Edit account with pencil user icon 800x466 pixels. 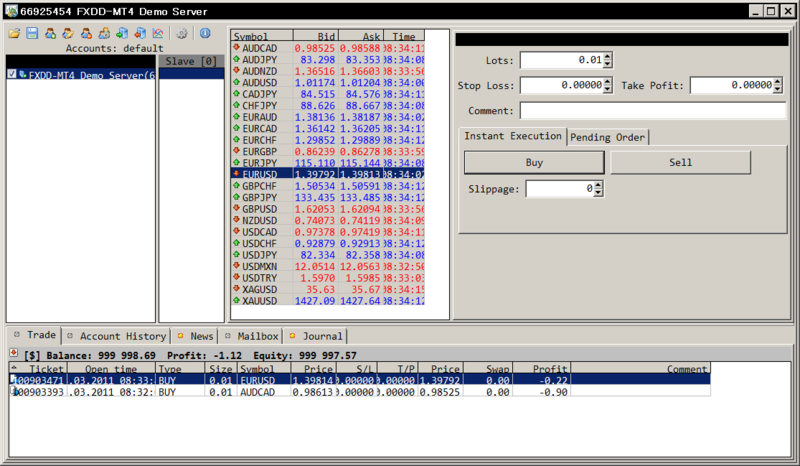pyautogui.click(x=68, y=34)
